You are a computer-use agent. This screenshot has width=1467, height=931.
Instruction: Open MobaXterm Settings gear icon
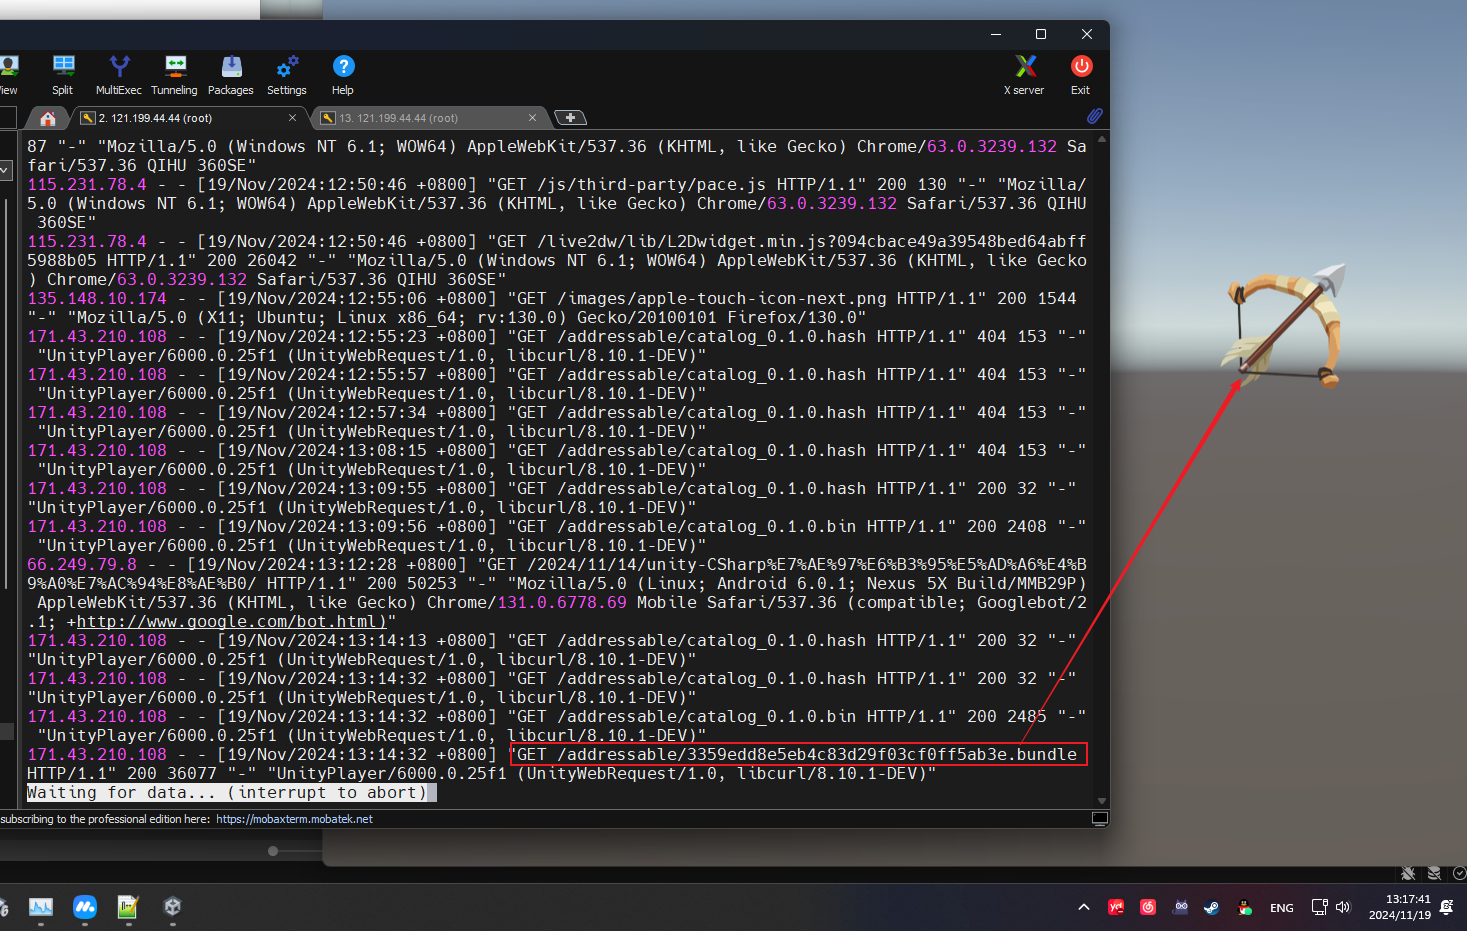(x=287, y=75)
